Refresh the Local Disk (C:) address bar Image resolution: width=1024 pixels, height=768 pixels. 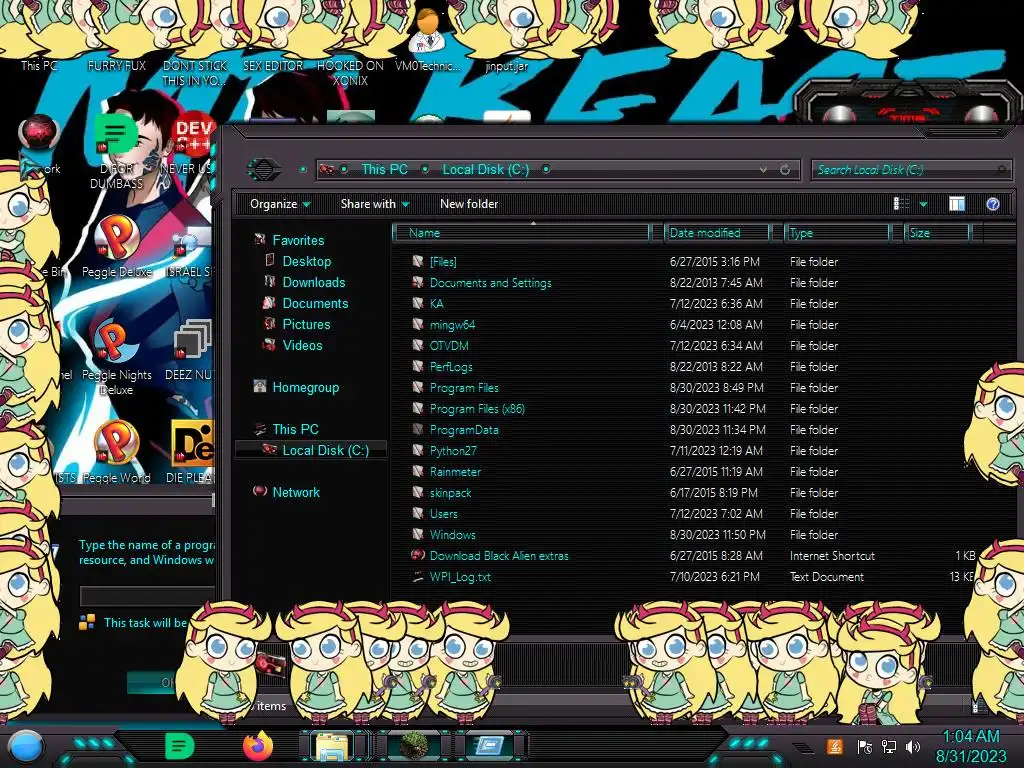(785, 170)
